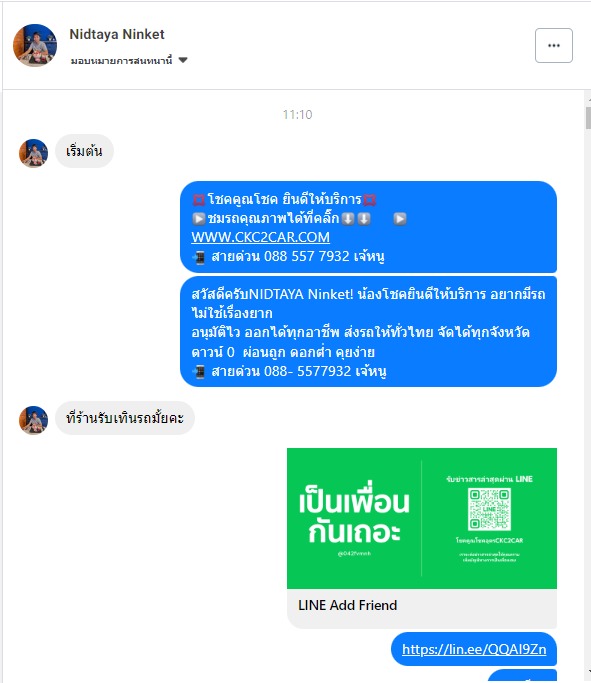Click the phone emoji beside hotline 088- 5577932

(x=199, y=372)
